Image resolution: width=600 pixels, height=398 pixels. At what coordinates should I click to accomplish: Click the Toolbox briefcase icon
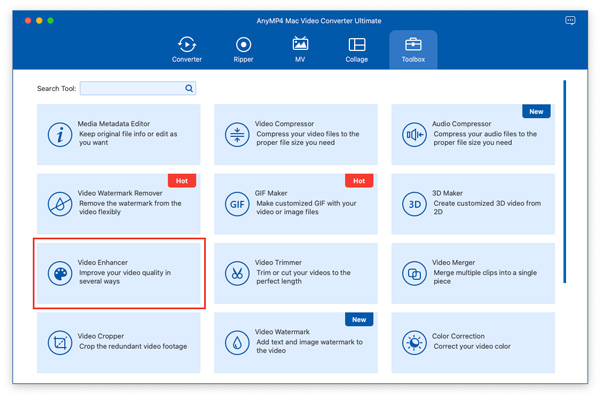click(x=413, y=44)
